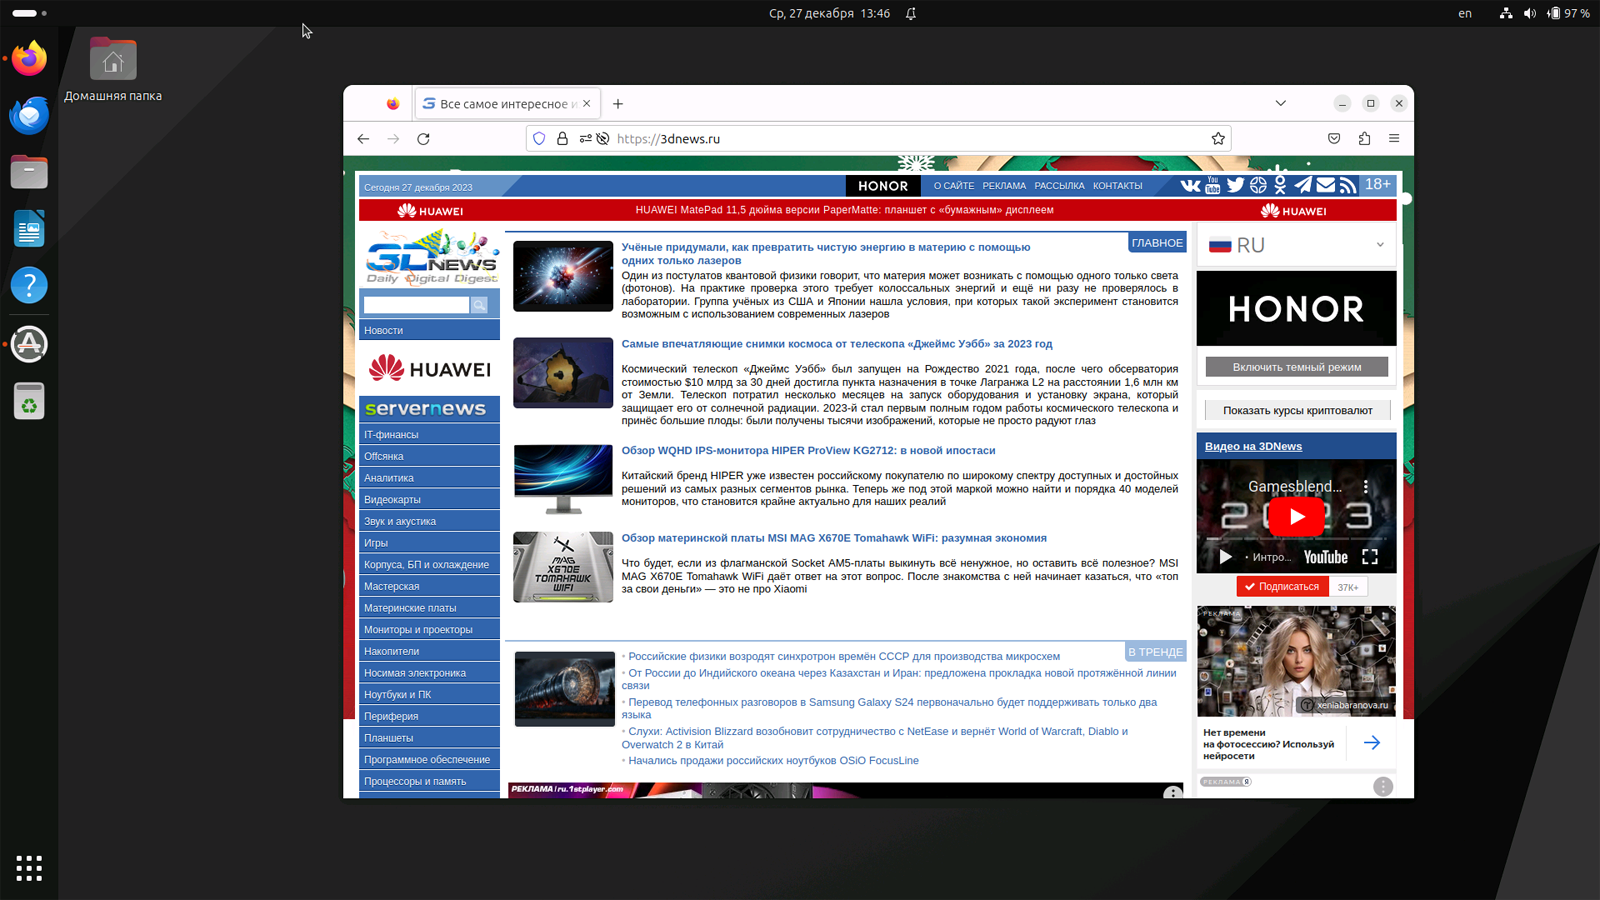Open Новости in the left sidebar

coord(429,330)
